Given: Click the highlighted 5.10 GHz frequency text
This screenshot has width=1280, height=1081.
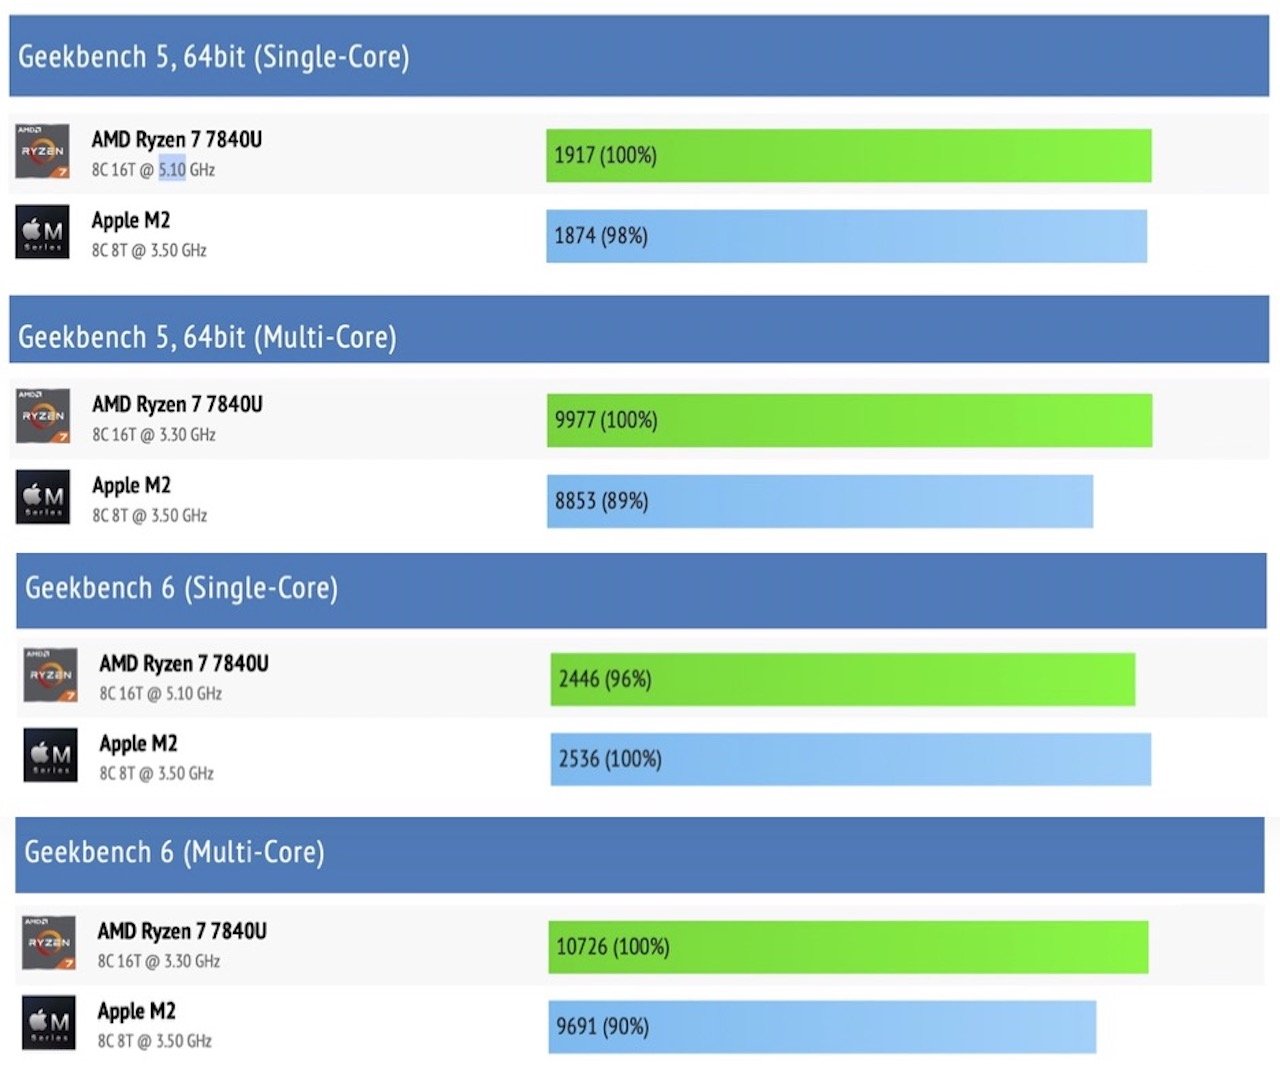Looking at the screenshot, I should coord(172,170).
